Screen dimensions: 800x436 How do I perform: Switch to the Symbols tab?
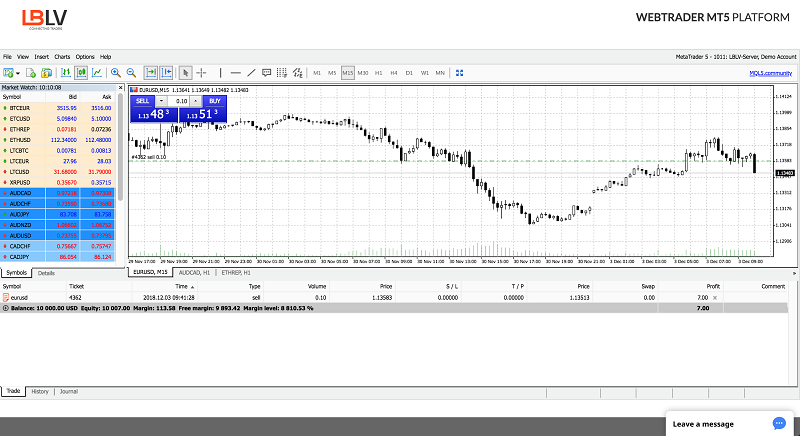pyautogui.click(x=16, y=273)
